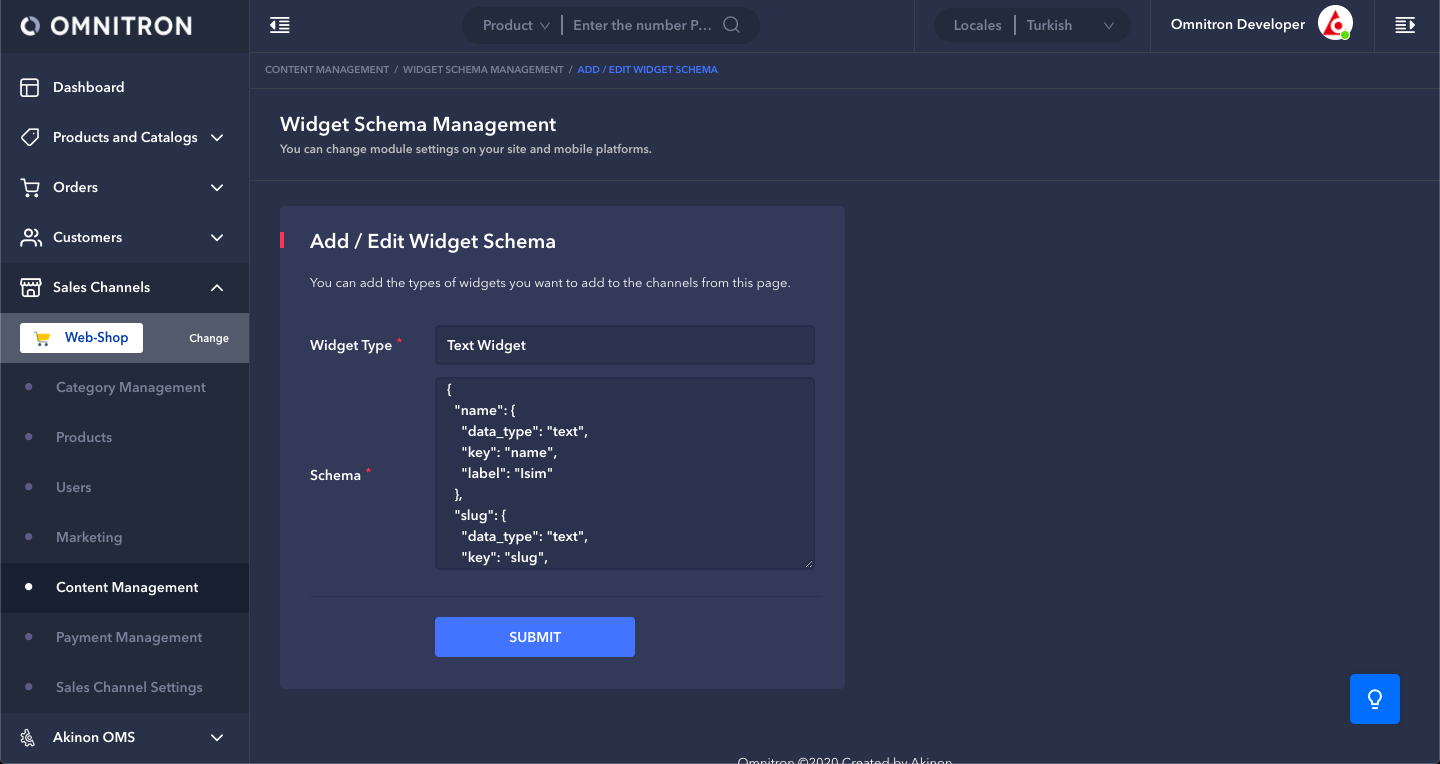Open Category Management in sidebar
Viewport: 1440px width, 764px height.
(130, 387)
